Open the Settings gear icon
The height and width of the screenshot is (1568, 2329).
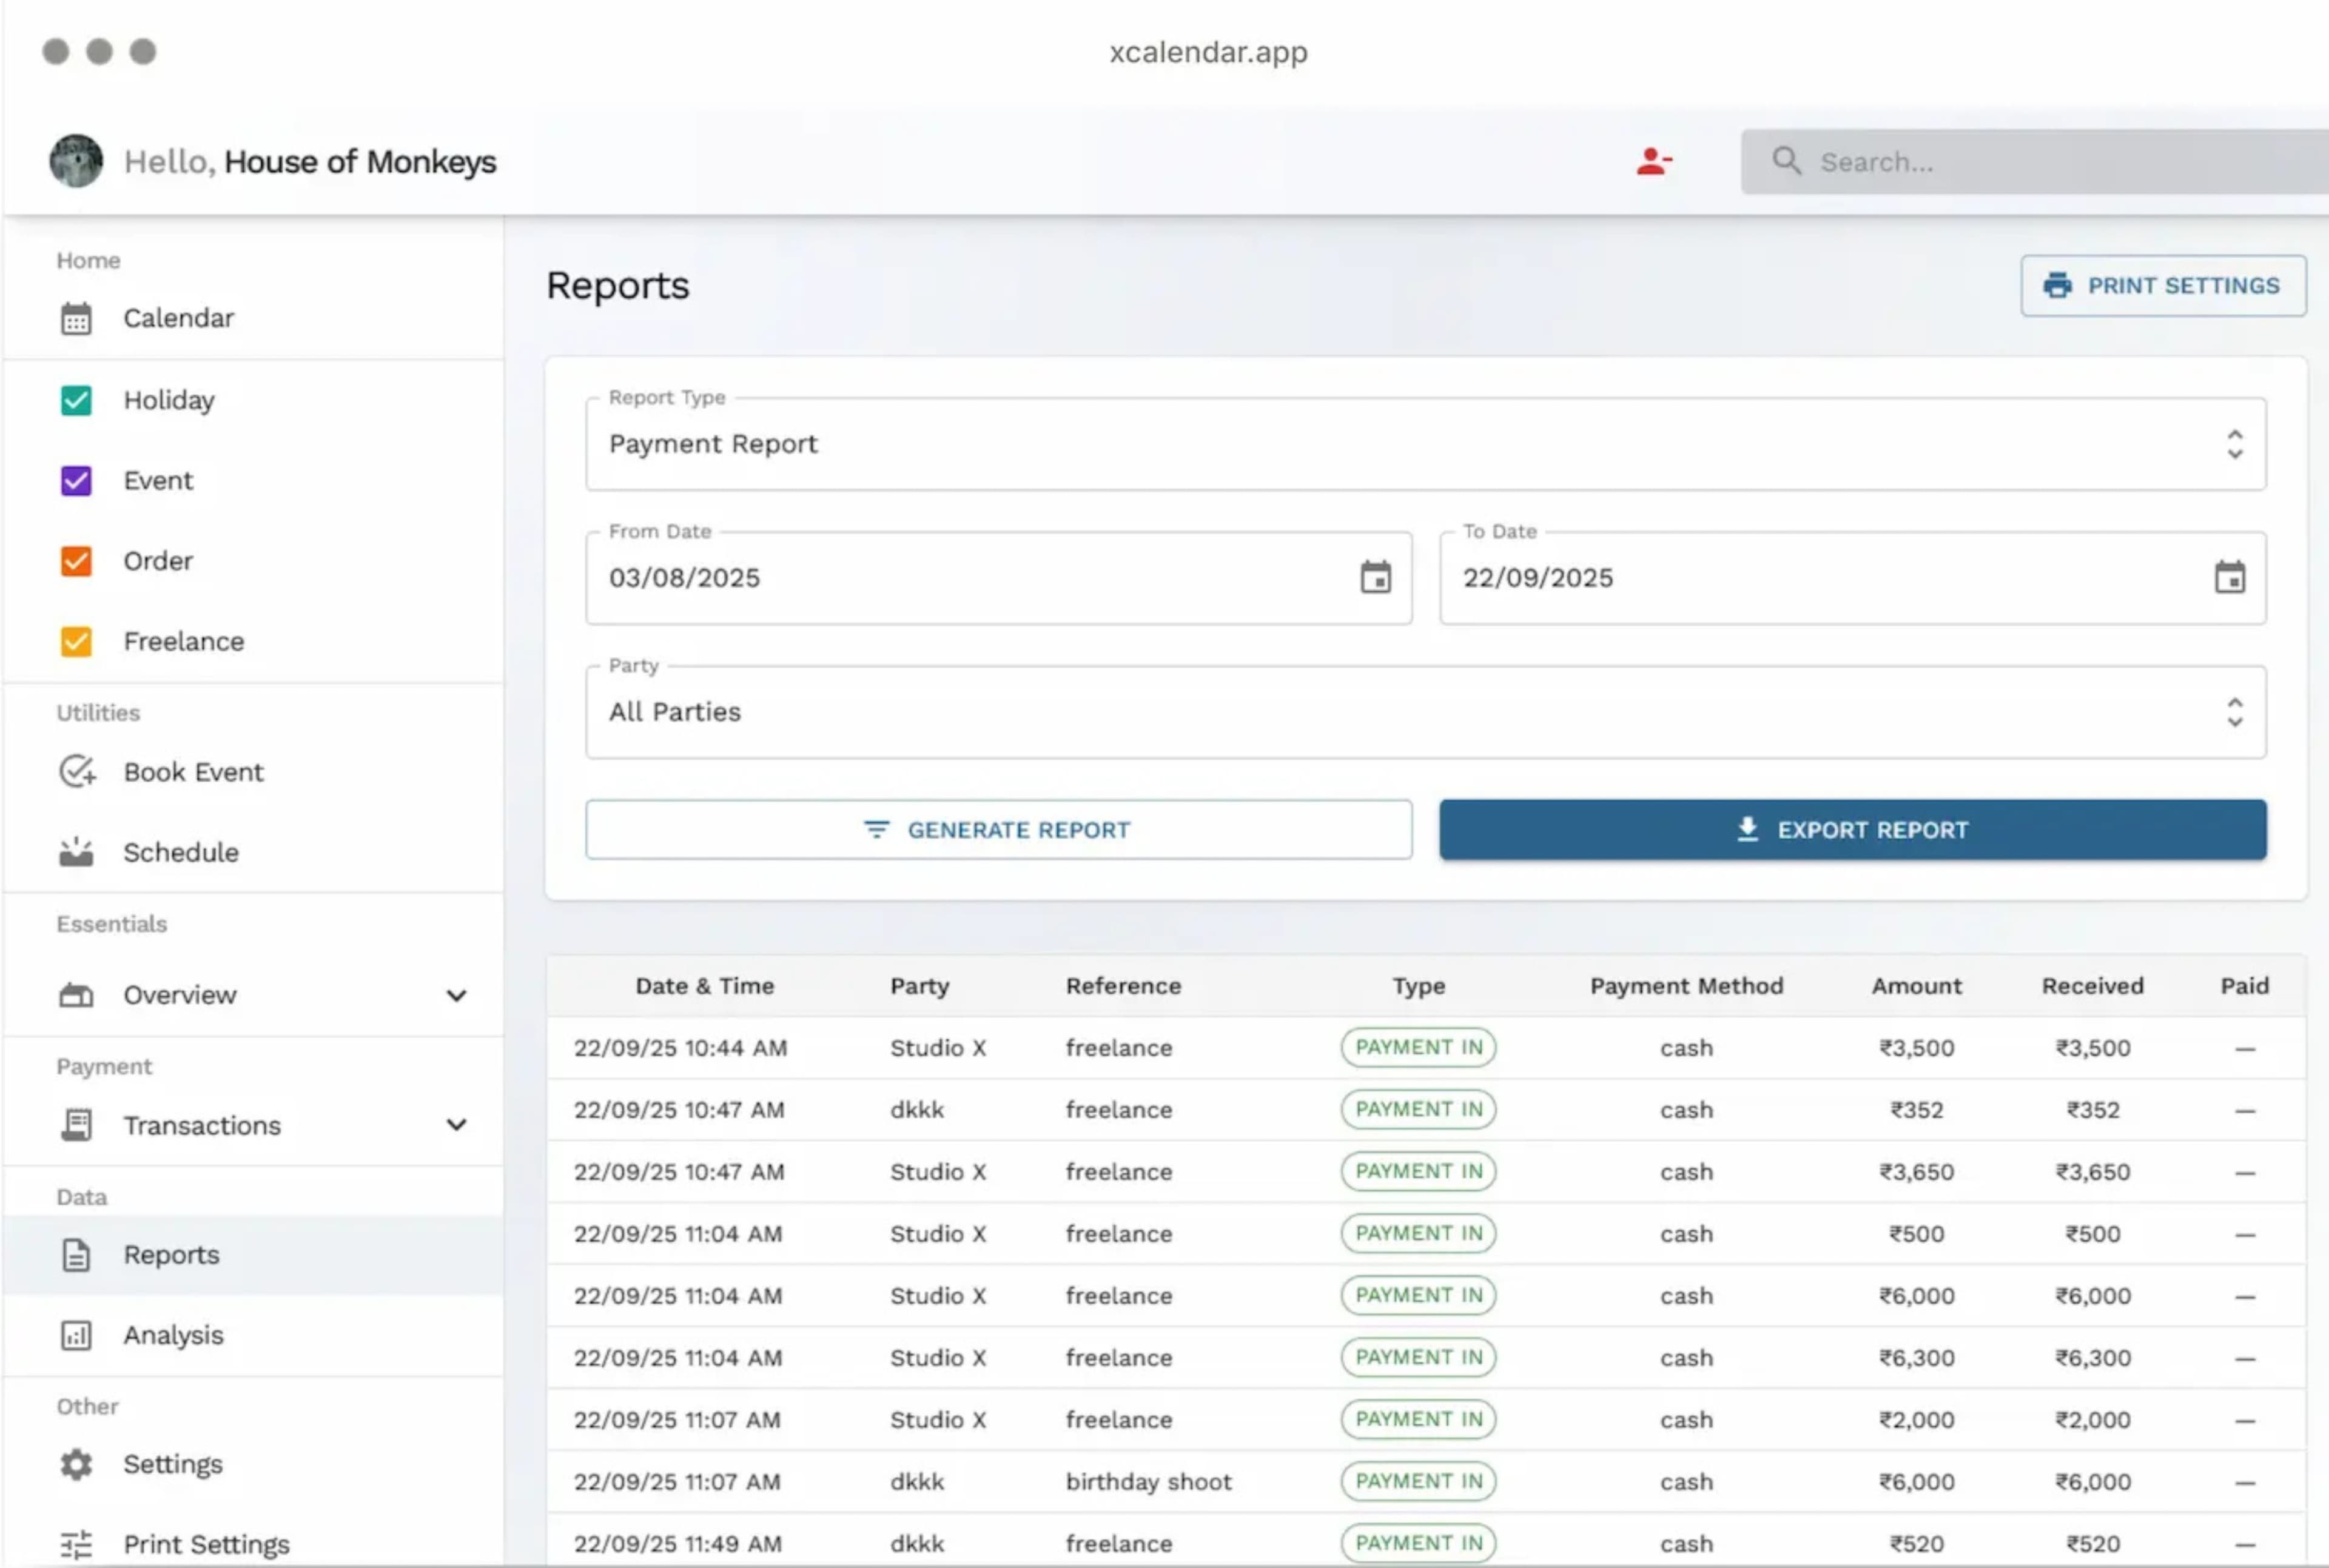click(x=77, y=1464)
